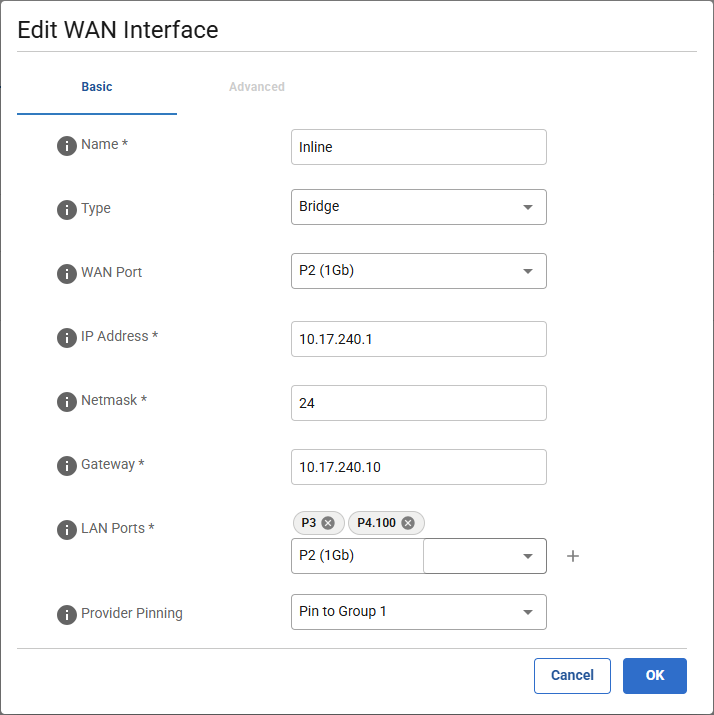Click the Cancel button

pyautogui.click(x=572, y=676)
